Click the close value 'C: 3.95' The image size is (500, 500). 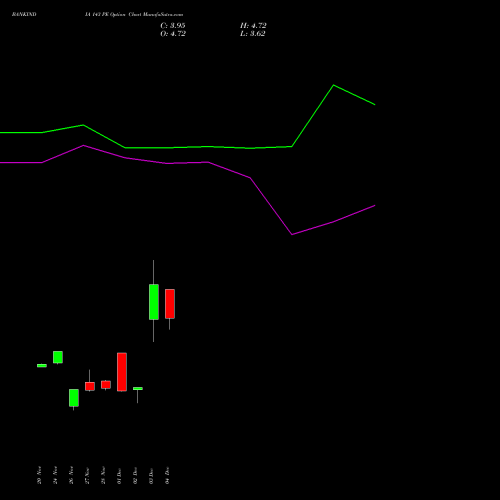tap(173, 26)
